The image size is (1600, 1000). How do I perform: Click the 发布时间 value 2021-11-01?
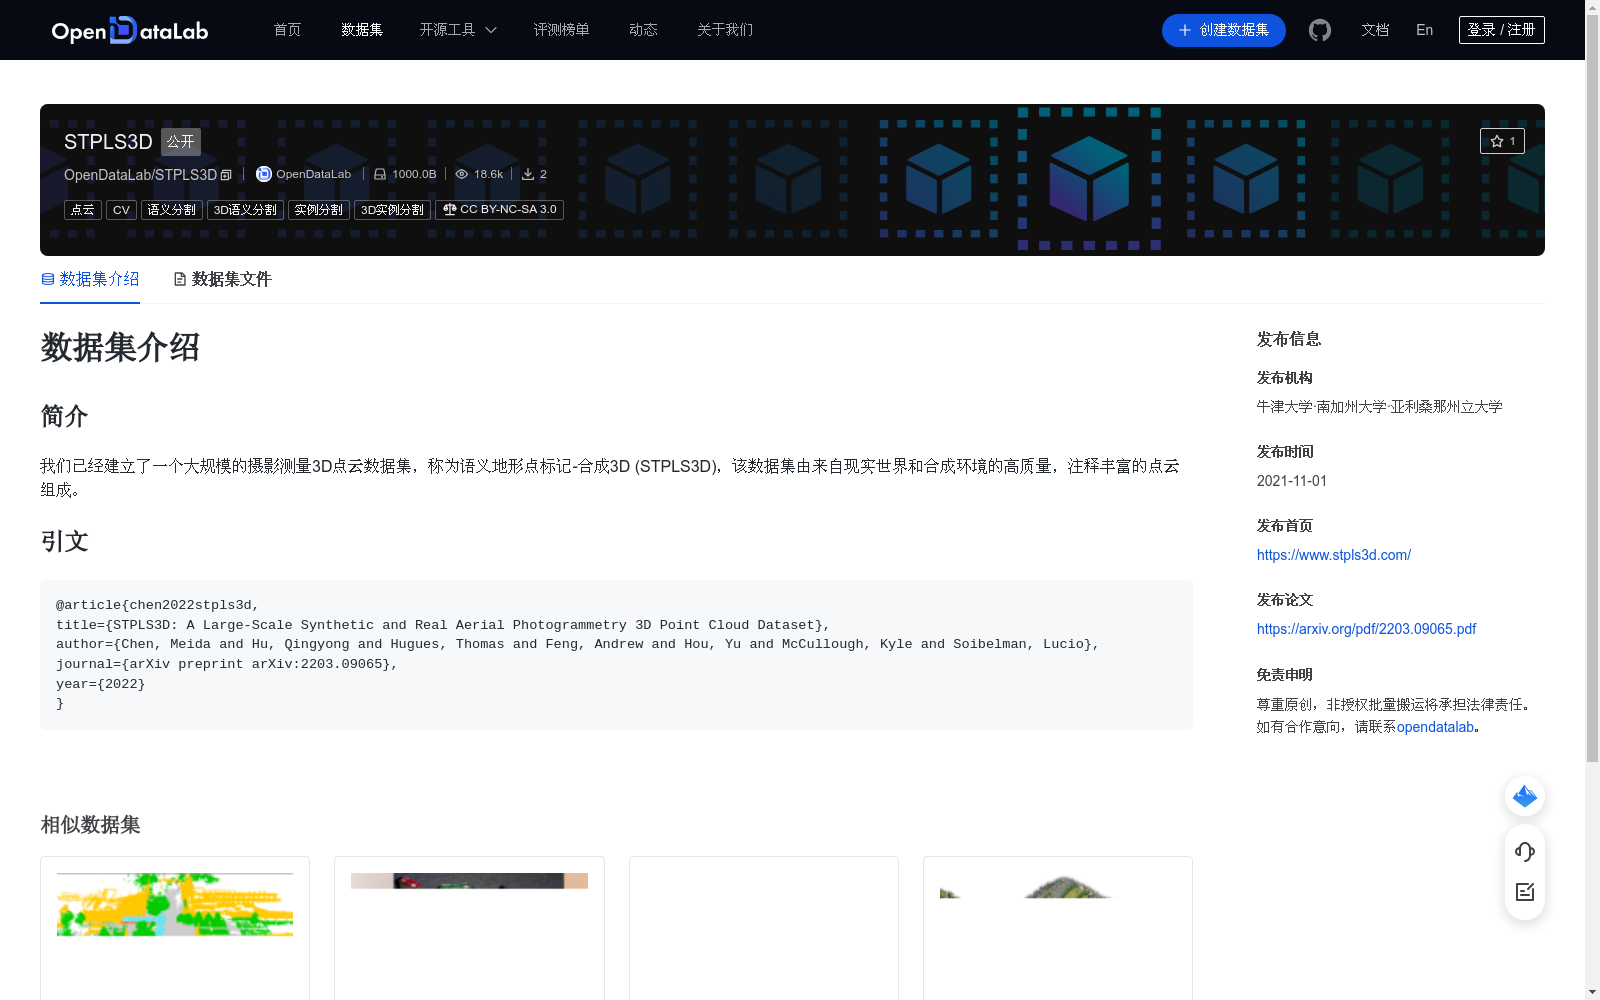click(1292, 481)
